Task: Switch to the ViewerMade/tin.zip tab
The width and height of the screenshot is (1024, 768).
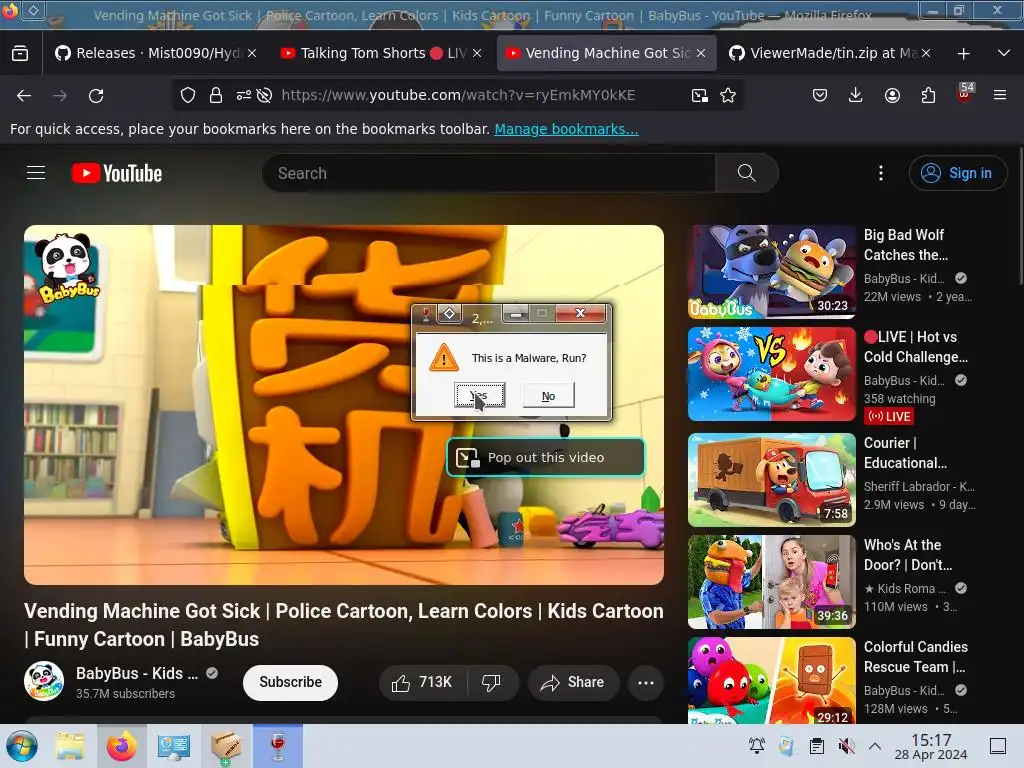Action: (x=831, y=53)
